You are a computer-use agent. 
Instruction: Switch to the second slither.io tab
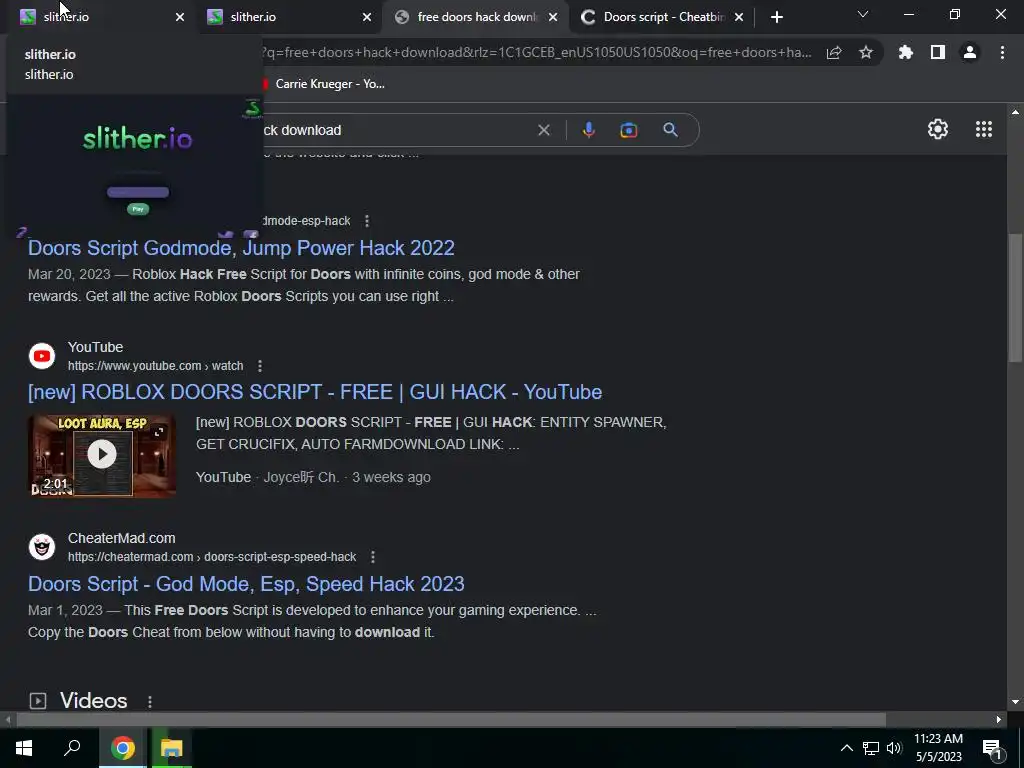[x=287, y=17]
